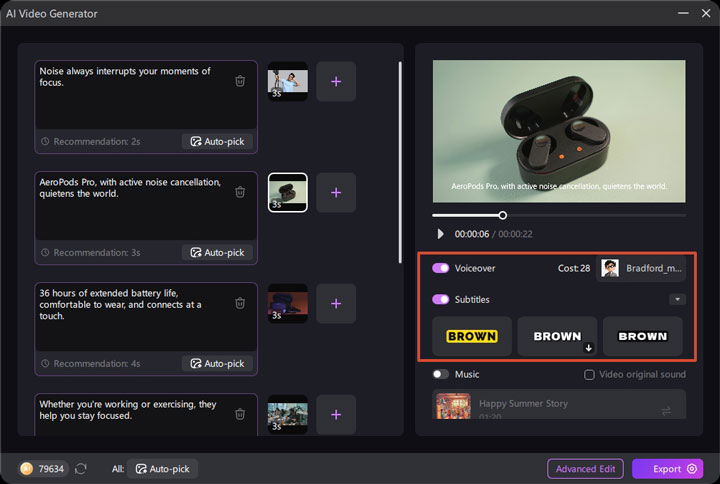Add media to the 'Whether you're working' segment
Image resolution: width=720 pixels, height=484 pixels.
[x=336, y=414]
